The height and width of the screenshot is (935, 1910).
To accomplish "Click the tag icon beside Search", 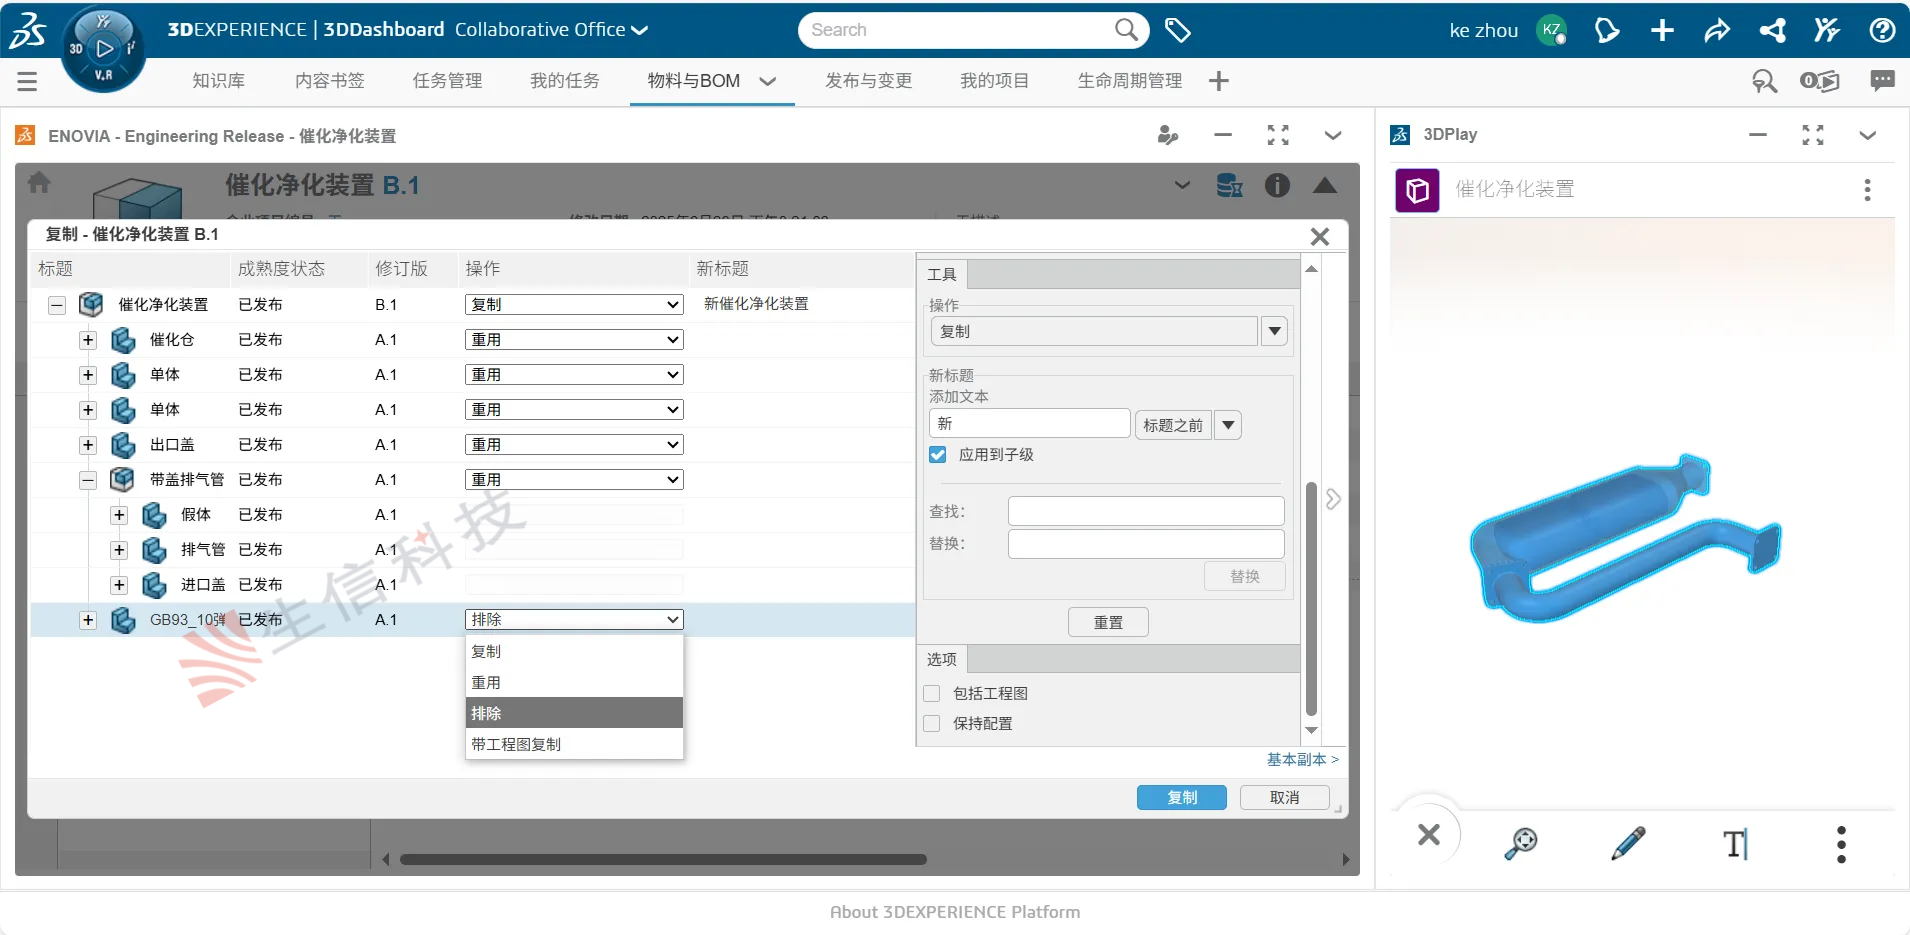I will click(1178, 30).
